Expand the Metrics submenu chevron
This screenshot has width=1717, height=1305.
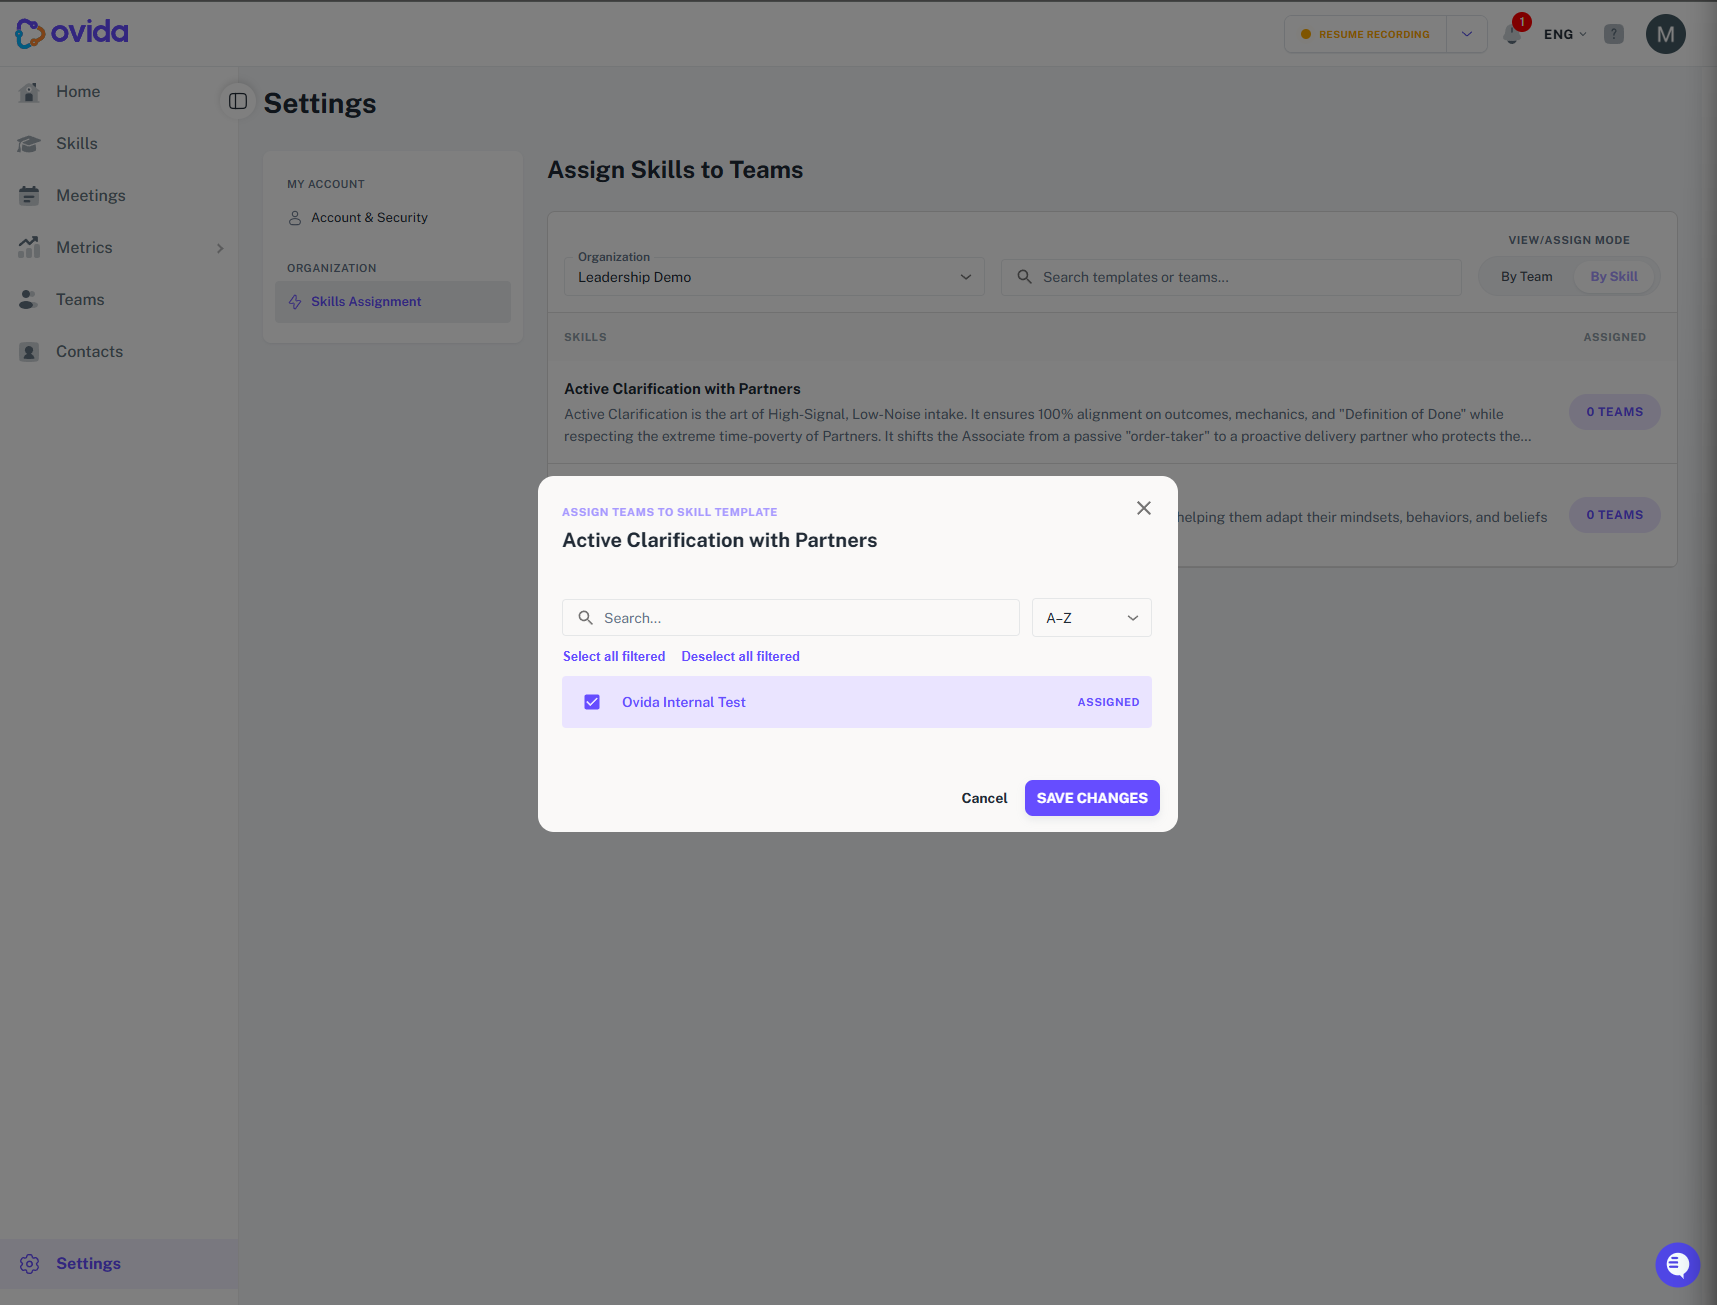220,248
